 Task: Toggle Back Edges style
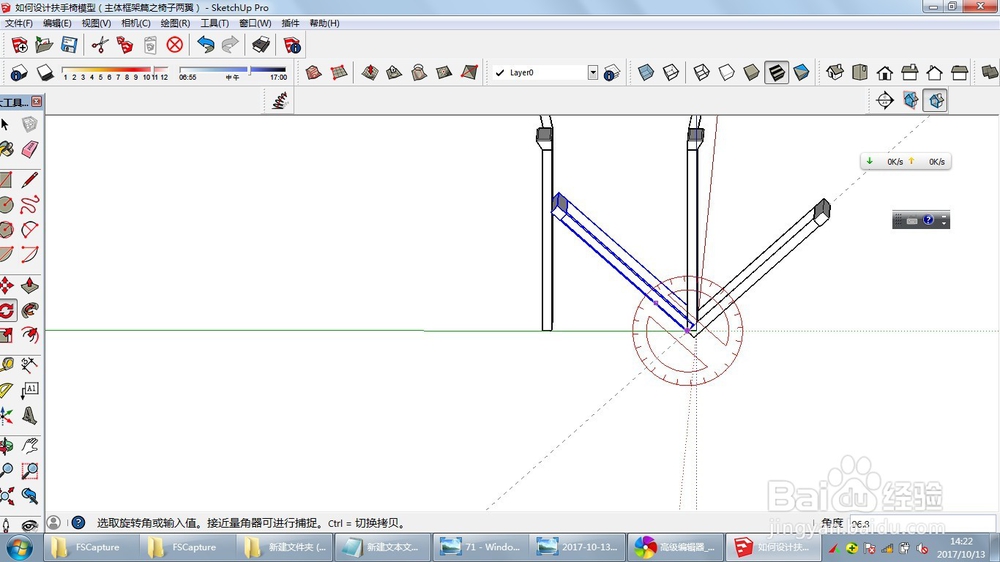670,73
